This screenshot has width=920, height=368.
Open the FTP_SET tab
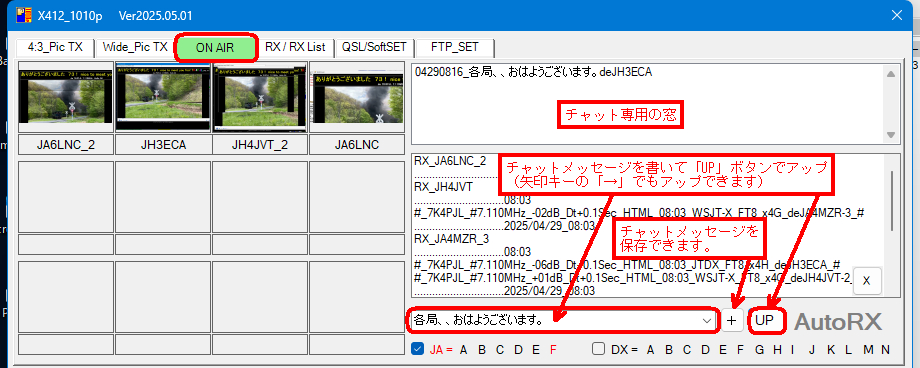coord(455,48)
